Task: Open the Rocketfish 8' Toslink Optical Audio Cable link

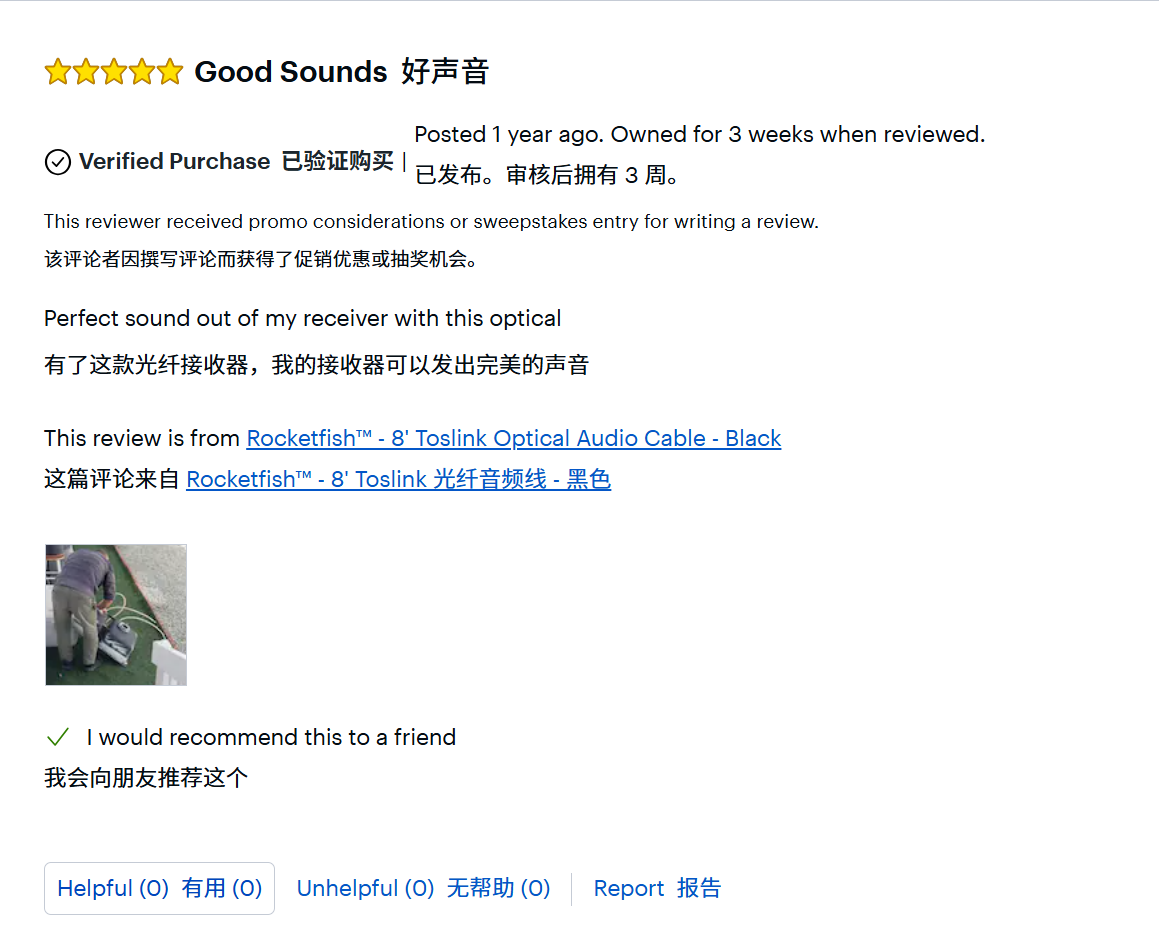Action: (513, 438)
